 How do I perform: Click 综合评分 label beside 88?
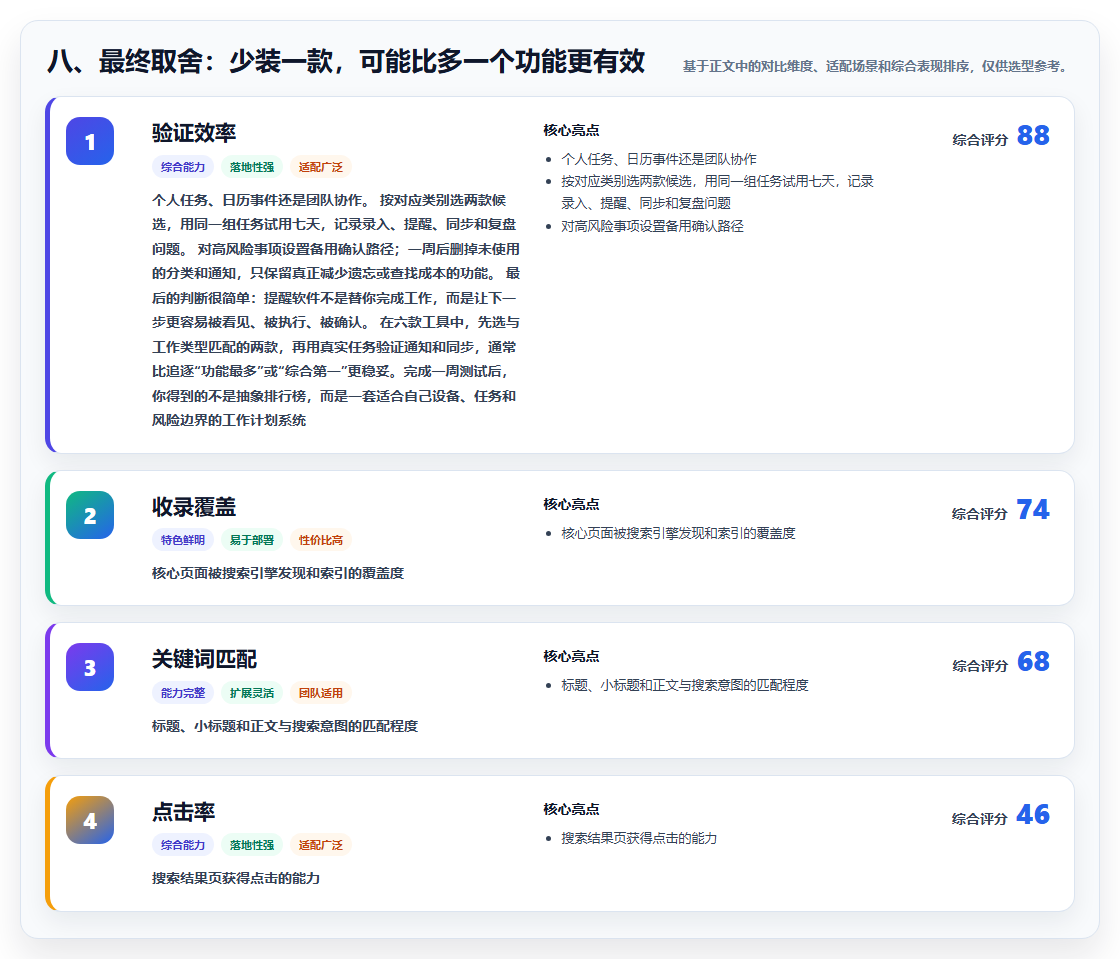coord(980,140)
